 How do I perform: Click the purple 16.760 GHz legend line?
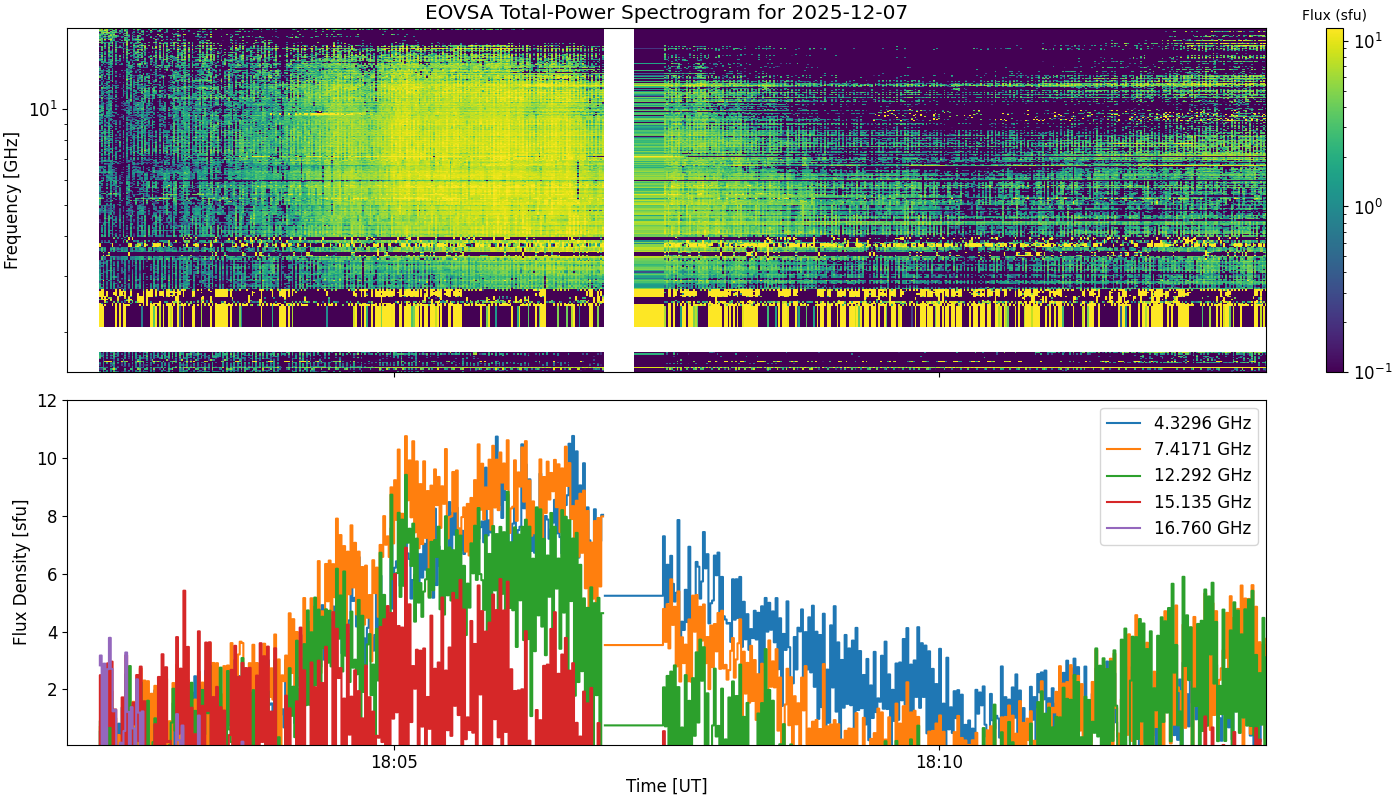pyautogui.click(x=1126, y=529)
